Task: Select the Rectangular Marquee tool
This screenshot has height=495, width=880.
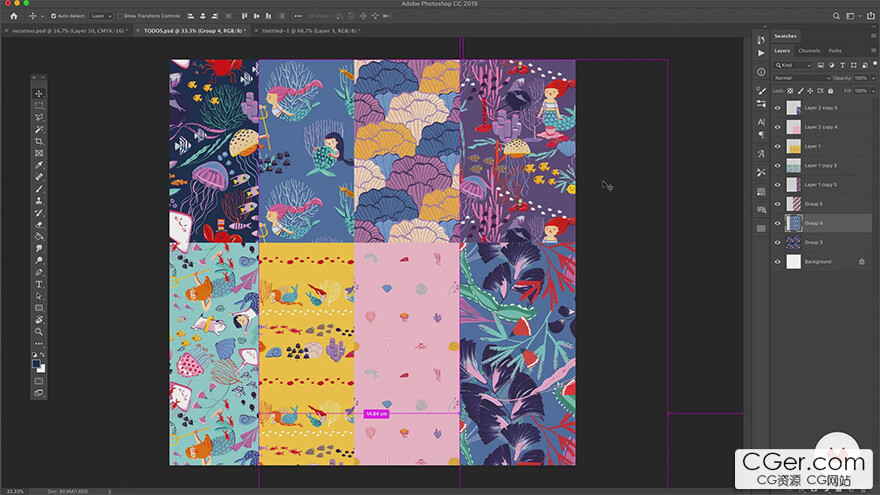Action: click(39, 106)
